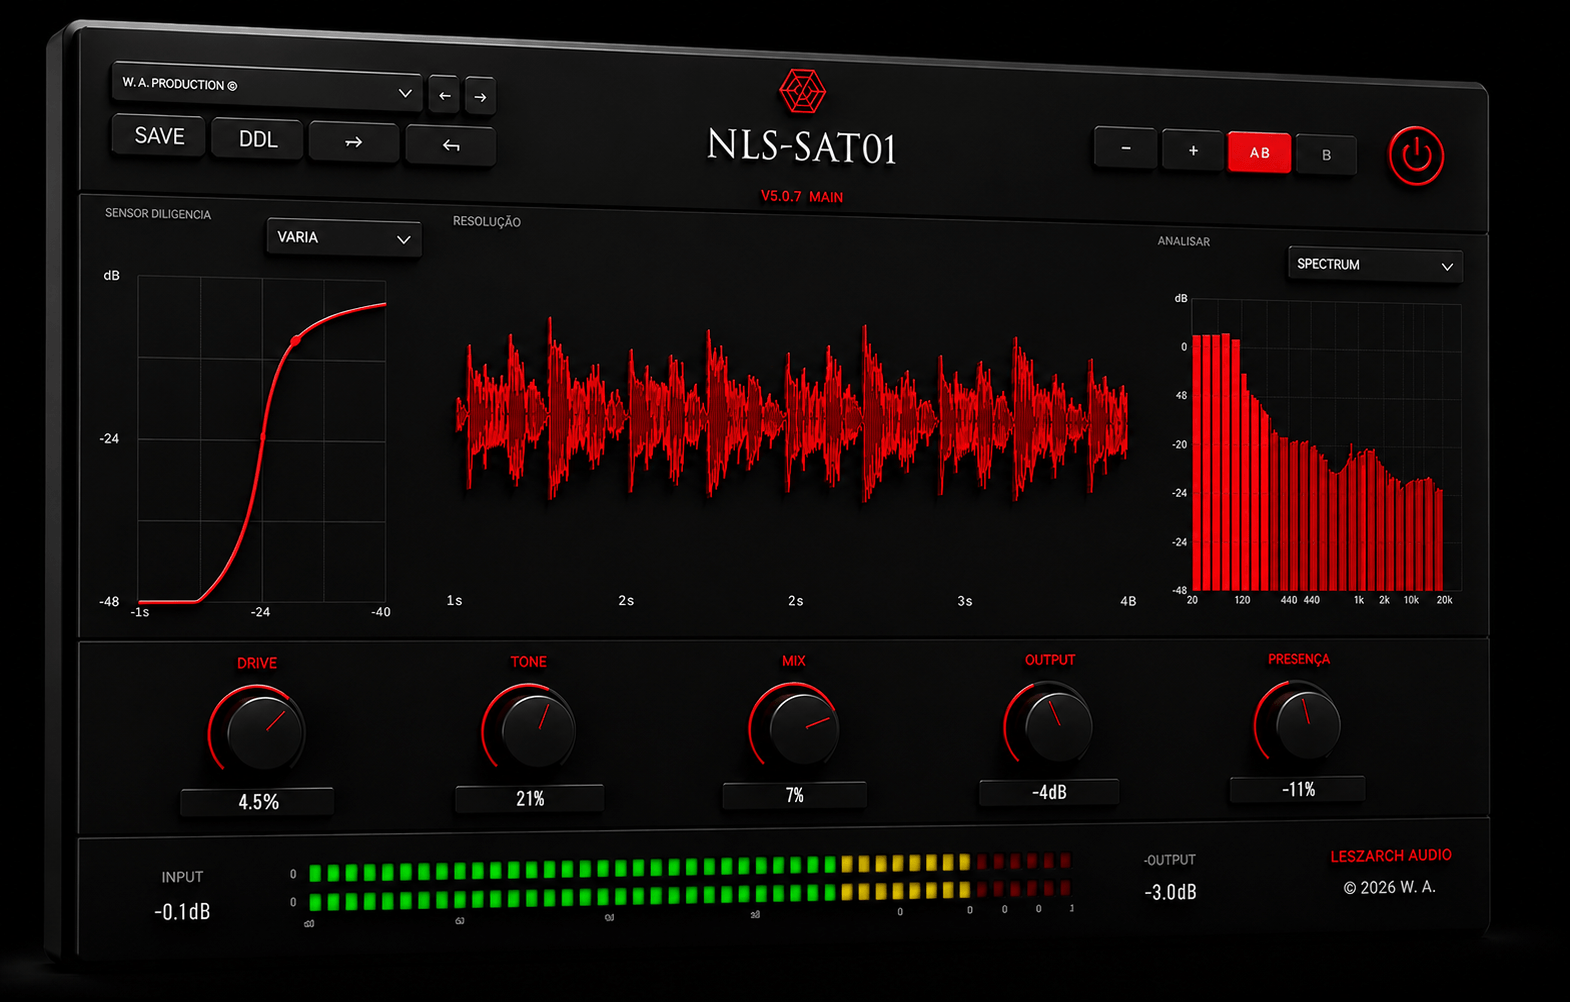
Task: Click the INPUT meter label
Action: point(182,877)
